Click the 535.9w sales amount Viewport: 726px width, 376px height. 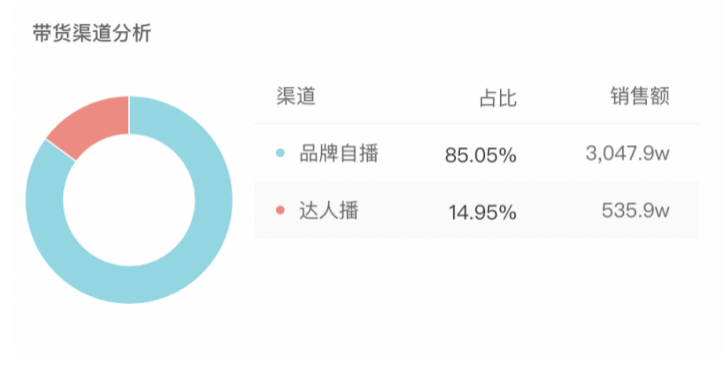coord(635,211)
